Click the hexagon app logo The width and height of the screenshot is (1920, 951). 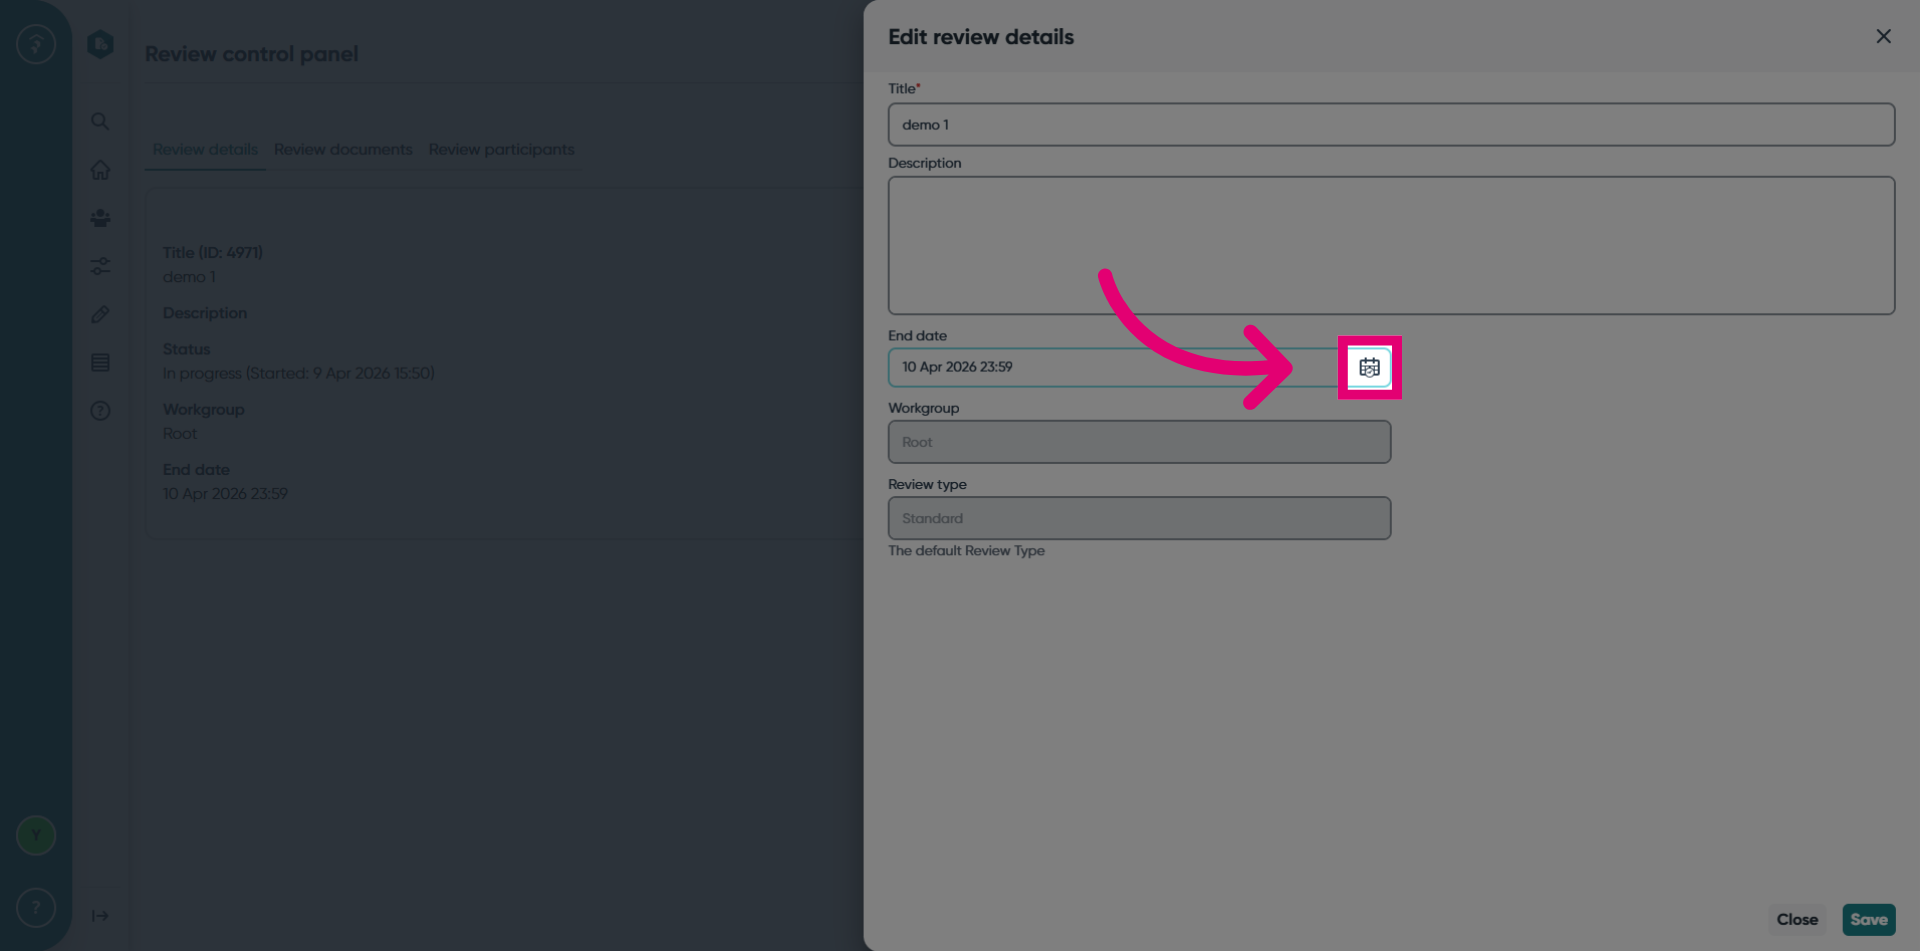click(100, 44)
